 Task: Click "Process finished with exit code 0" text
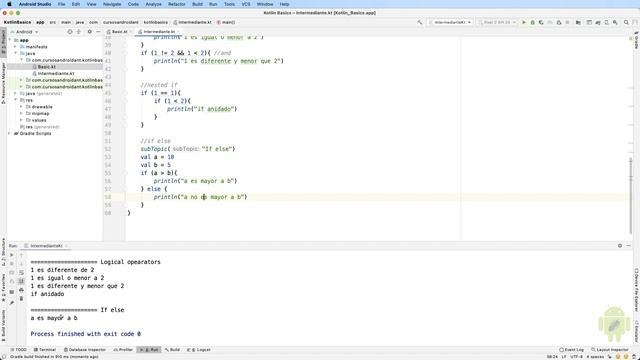click(x=86, y=334)
